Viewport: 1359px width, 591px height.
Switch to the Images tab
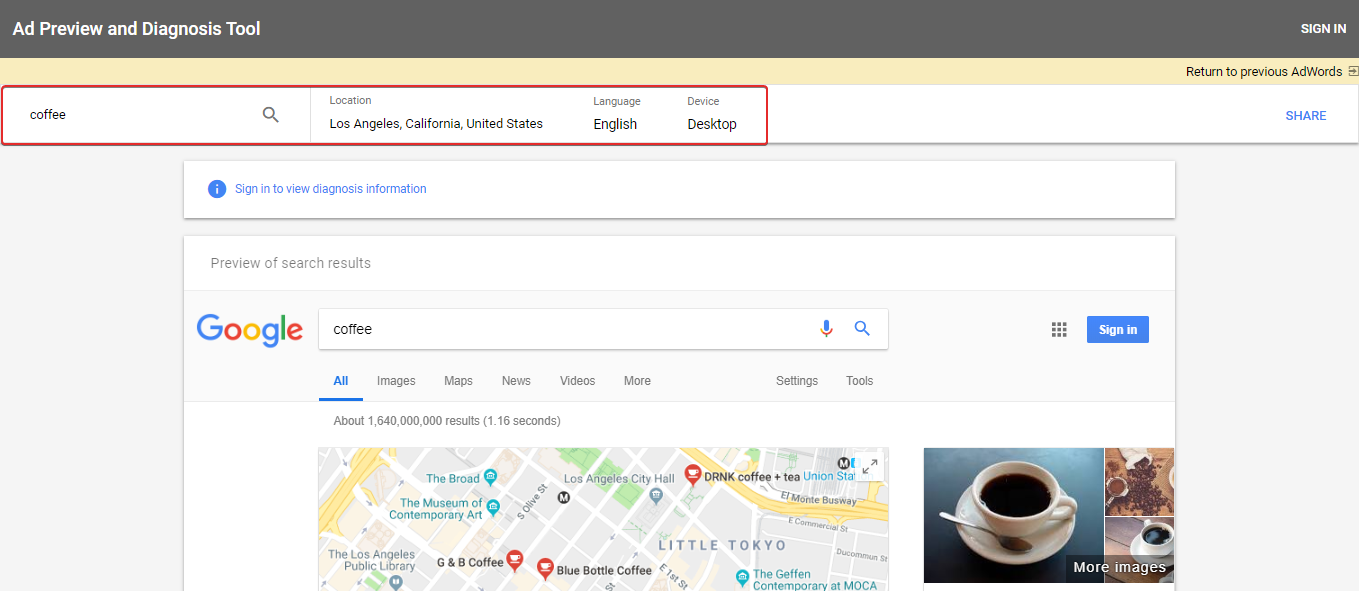pos(396,381)
